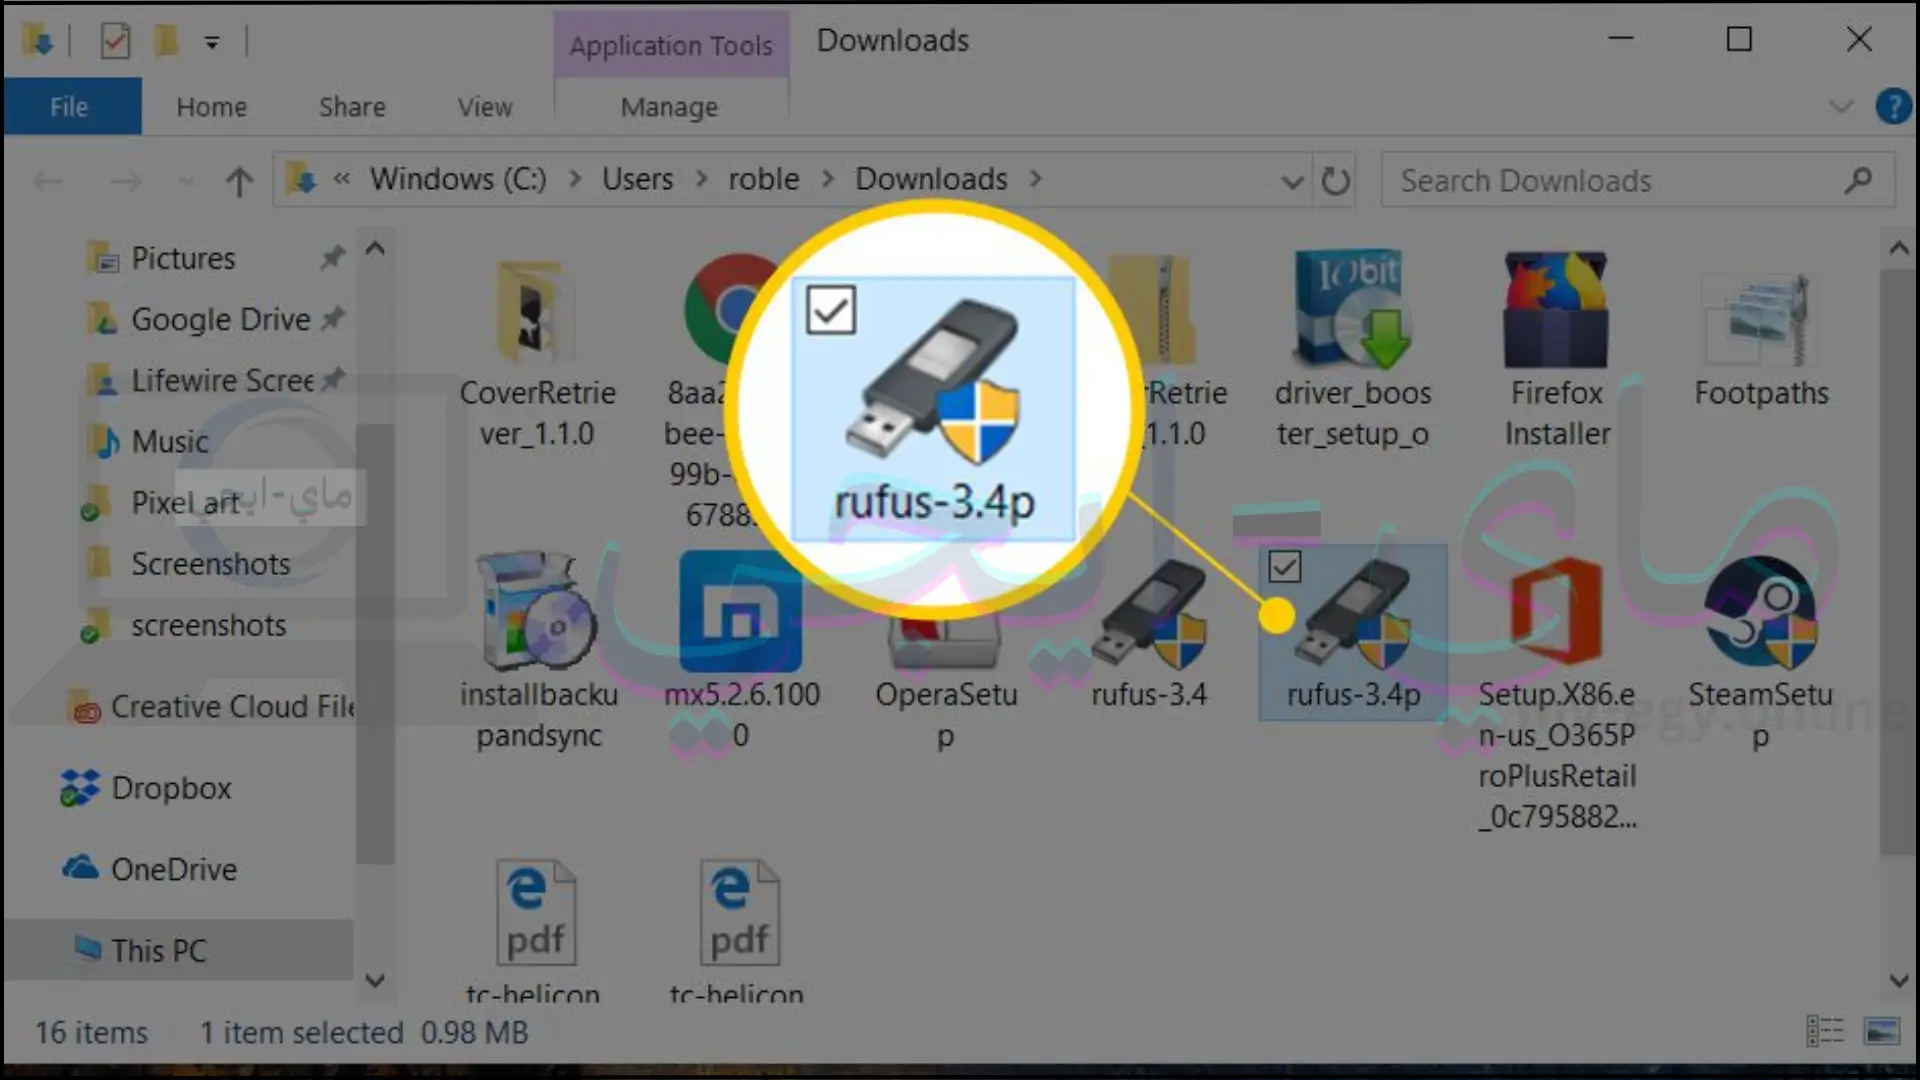The height and width of the screenshot is (1080, 1920).
Task: Open capitalized Screenshots folder in sidebar
Action: (210, 564)
